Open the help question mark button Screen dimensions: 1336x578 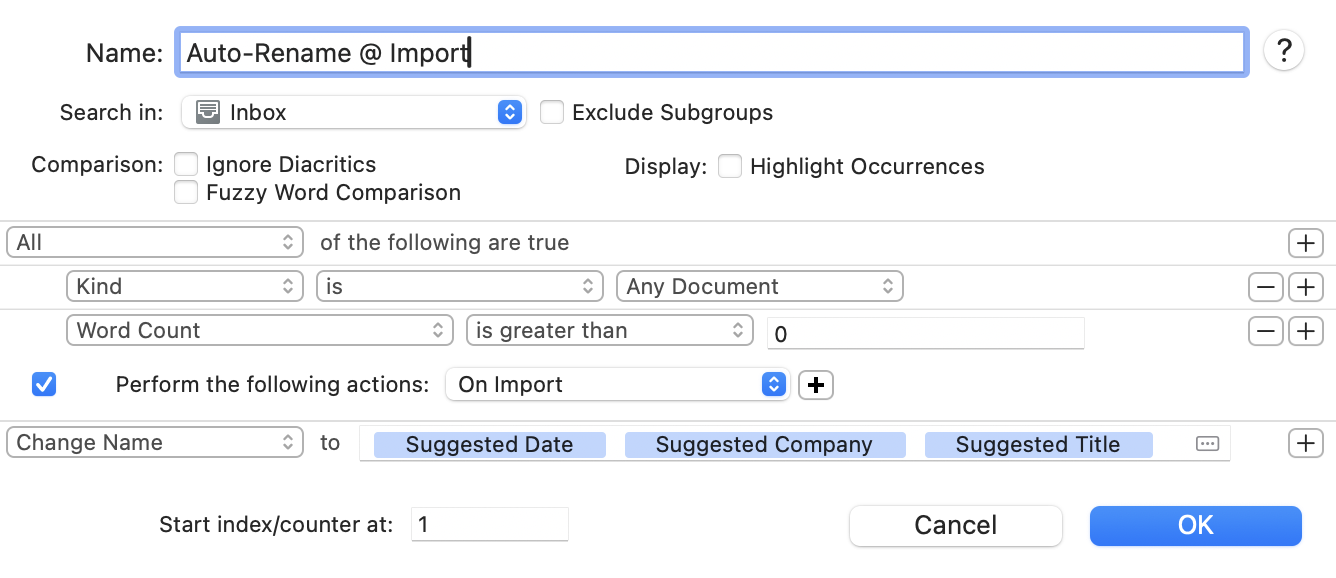coord(1283,51)
